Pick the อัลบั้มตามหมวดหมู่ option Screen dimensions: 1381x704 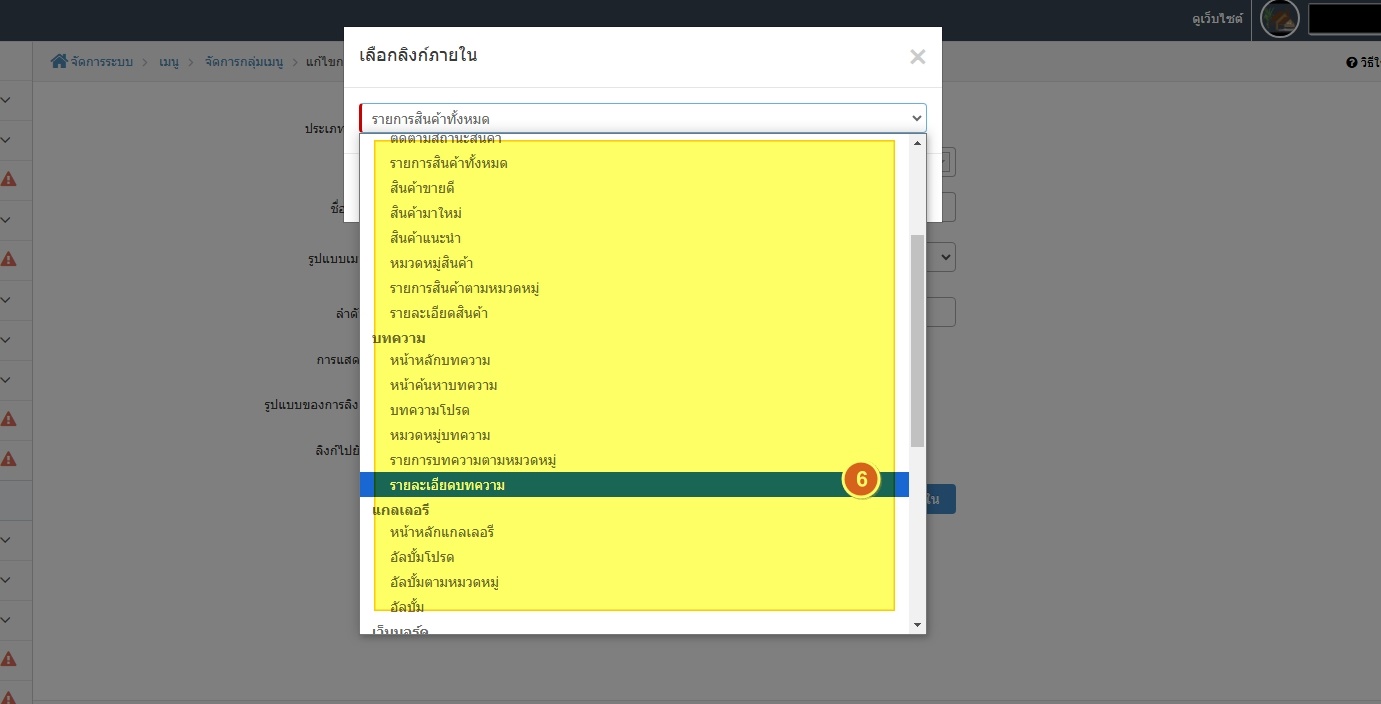[x=634, y=582]
